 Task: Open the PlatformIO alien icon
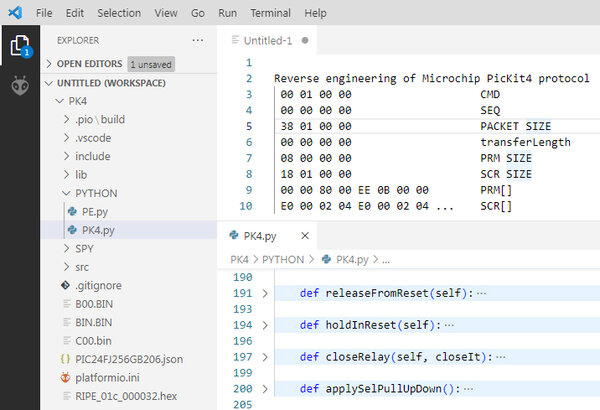20,86
